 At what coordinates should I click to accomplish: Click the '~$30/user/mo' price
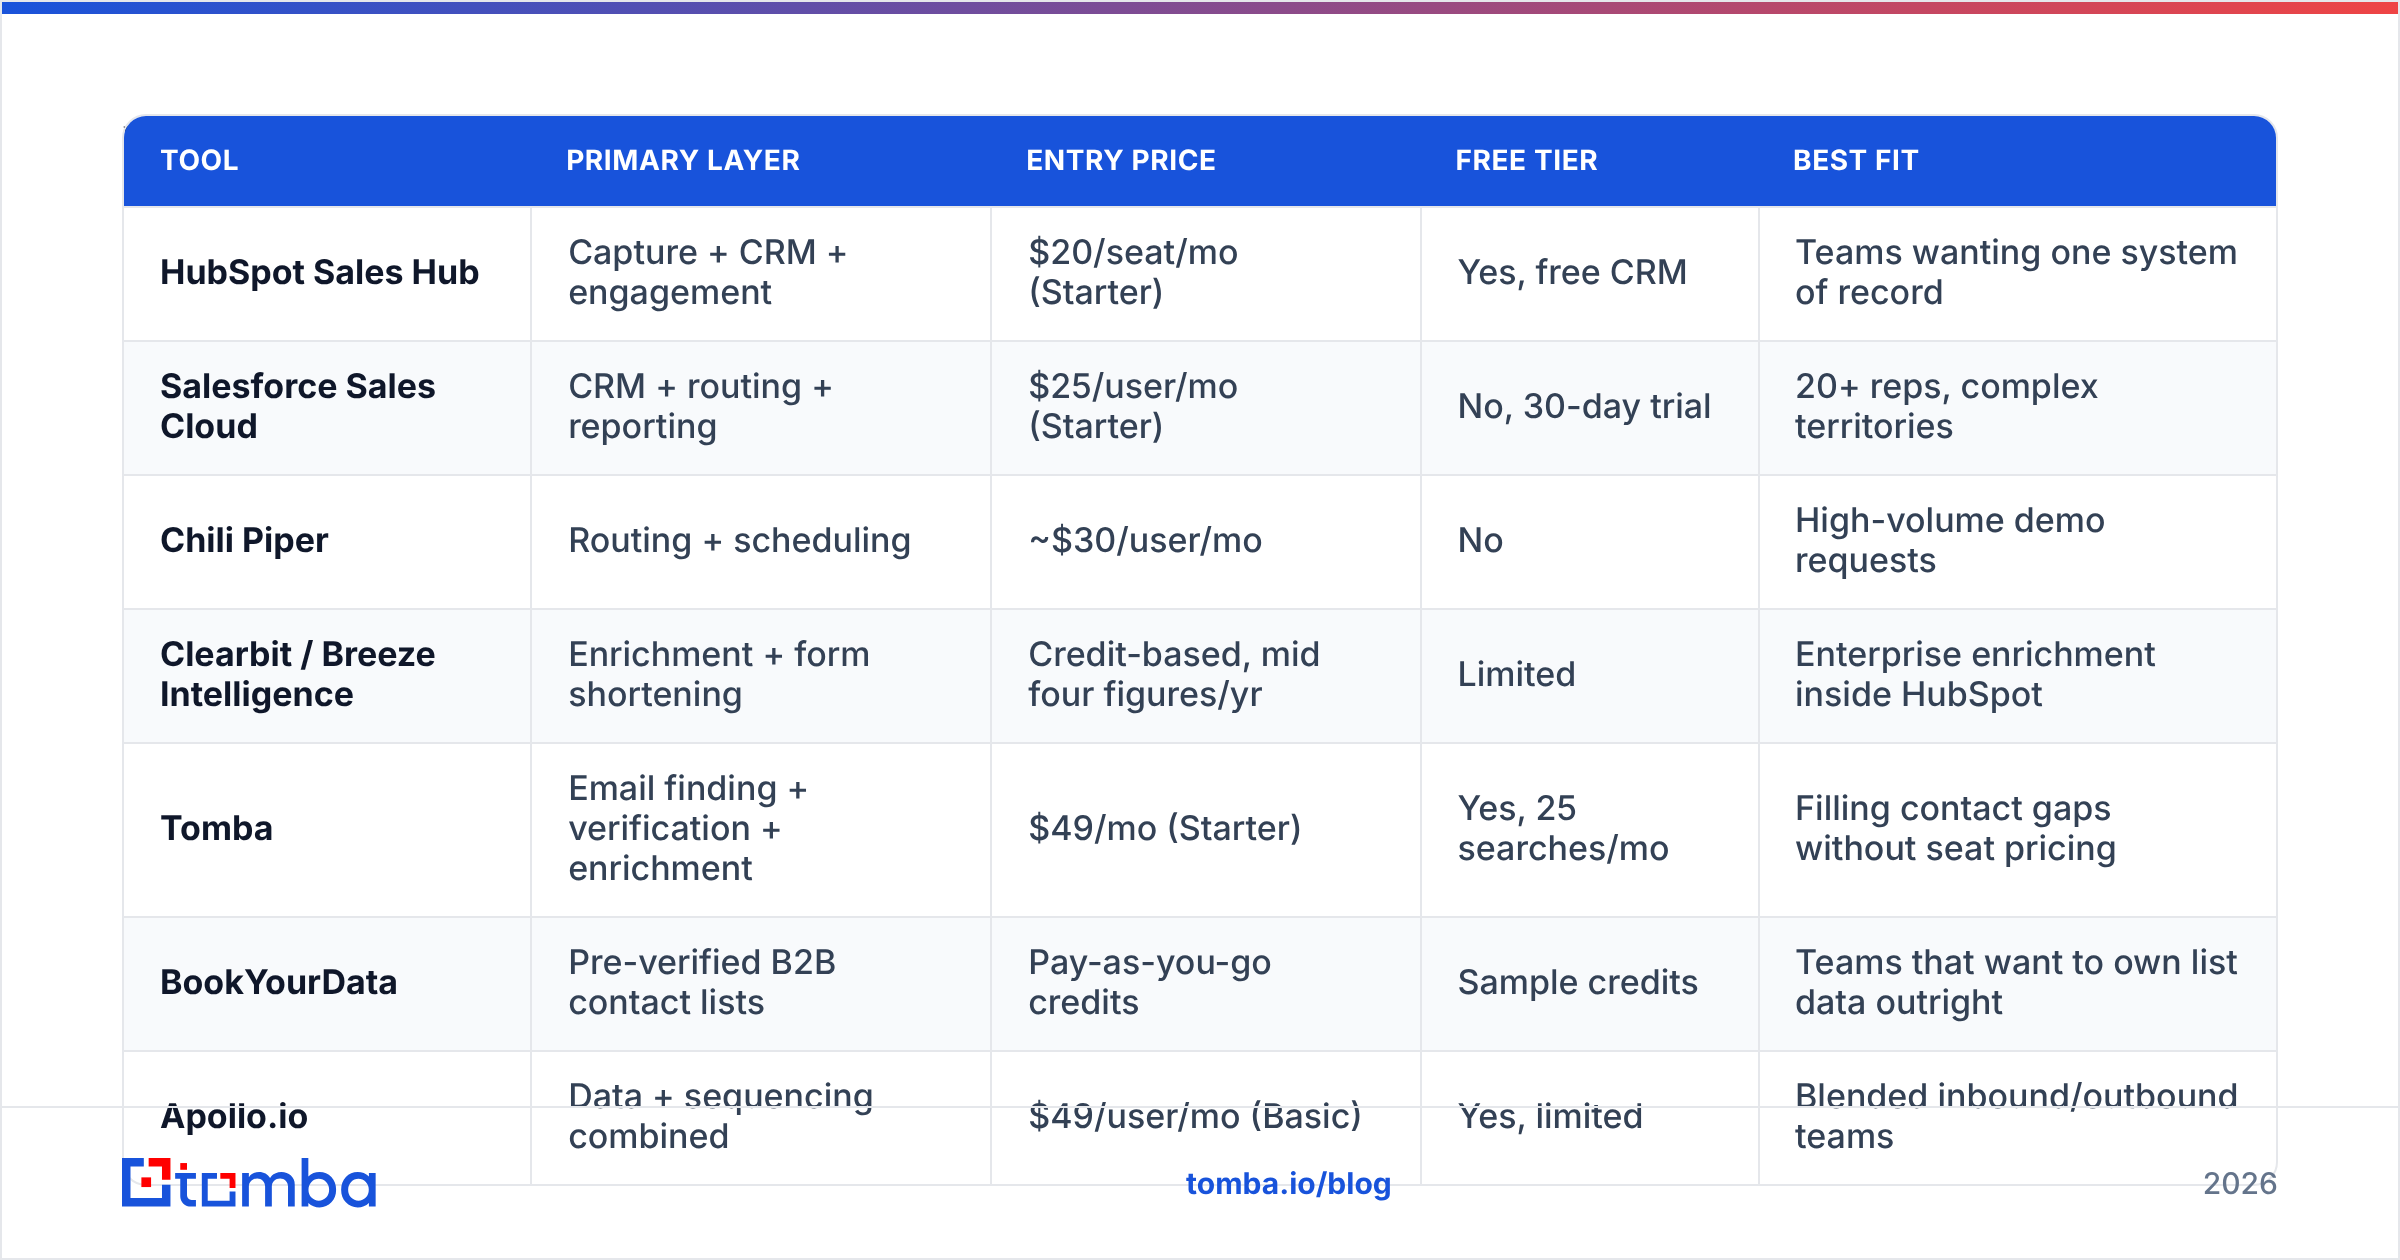coord(1145,541)
